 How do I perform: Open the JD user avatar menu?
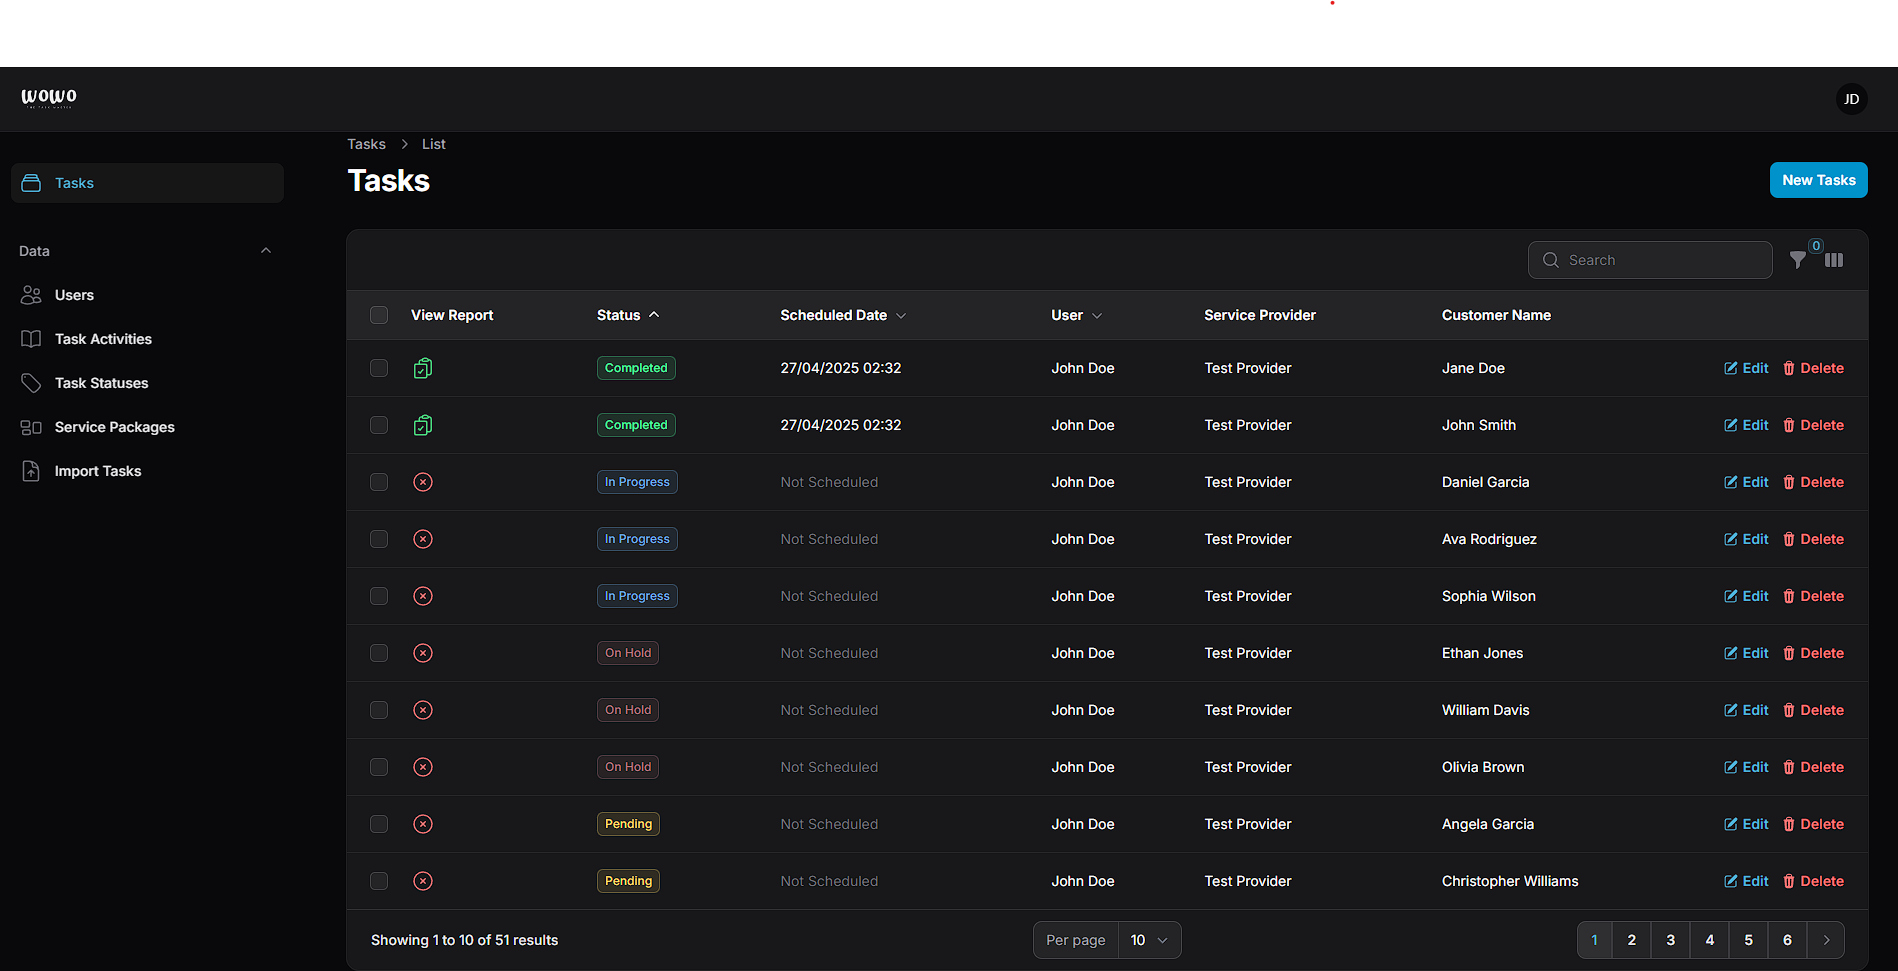click(1851, 99)
